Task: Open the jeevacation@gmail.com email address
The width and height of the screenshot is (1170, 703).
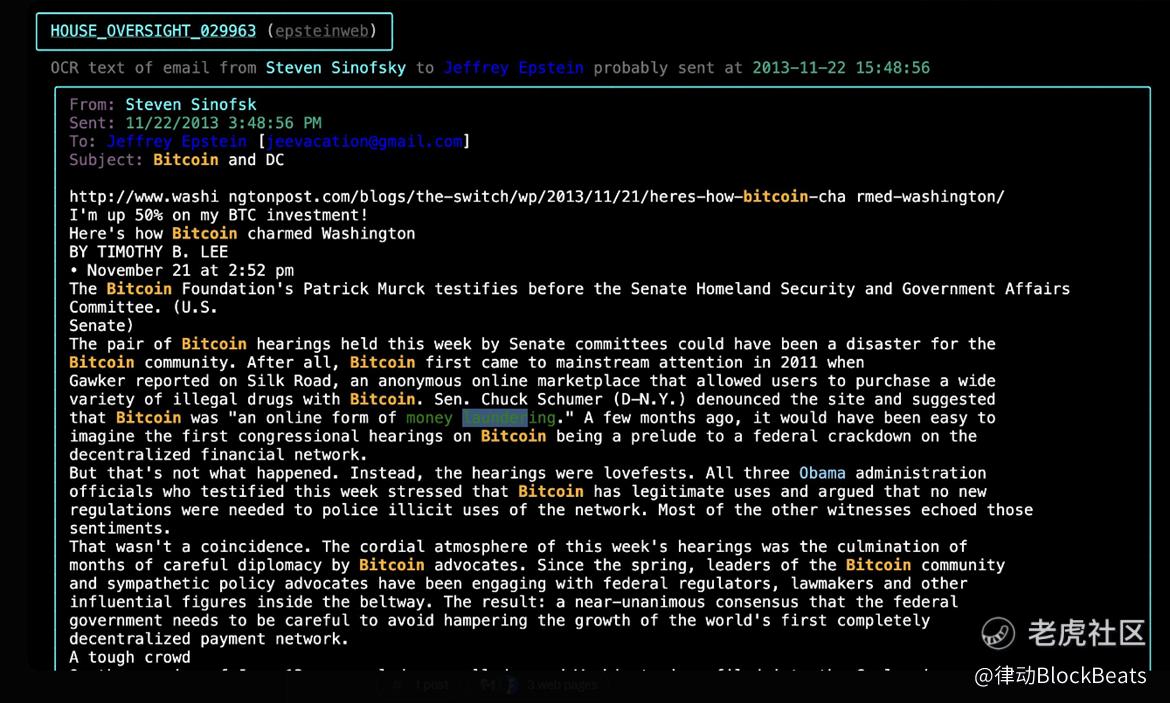Action: point(365,141)
